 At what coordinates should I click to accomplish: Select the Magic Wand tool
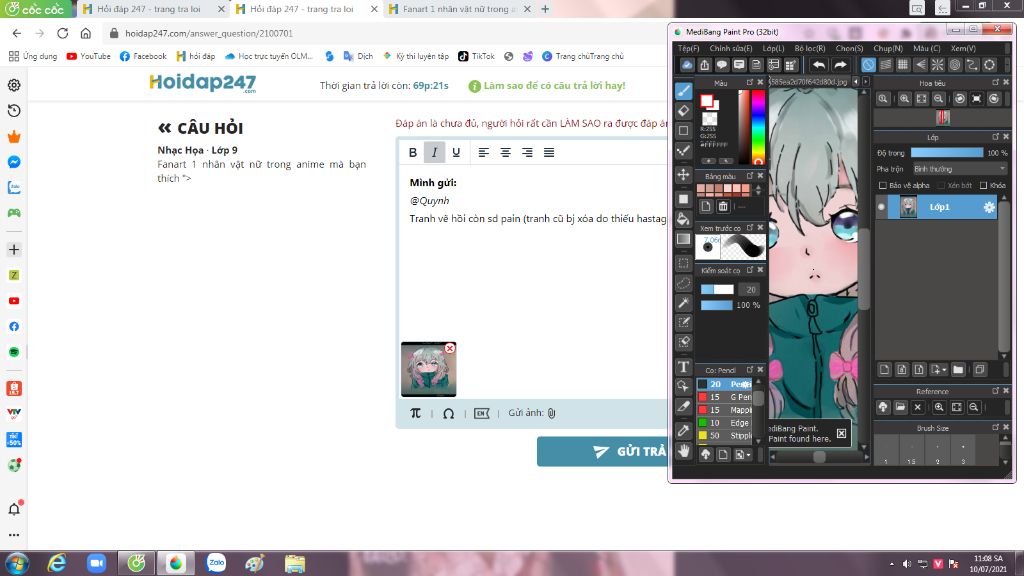coord(683,302)
